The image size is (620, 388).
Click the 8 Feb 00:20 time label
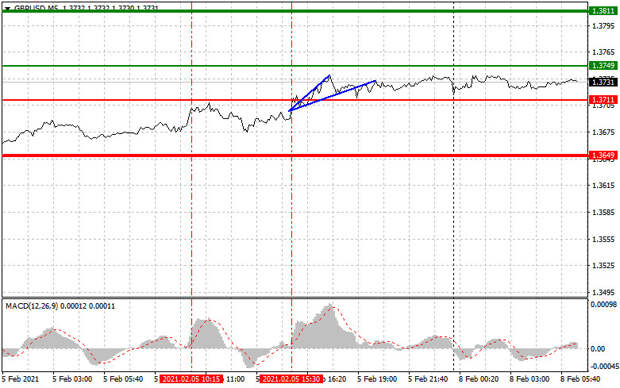coord(478,379)
